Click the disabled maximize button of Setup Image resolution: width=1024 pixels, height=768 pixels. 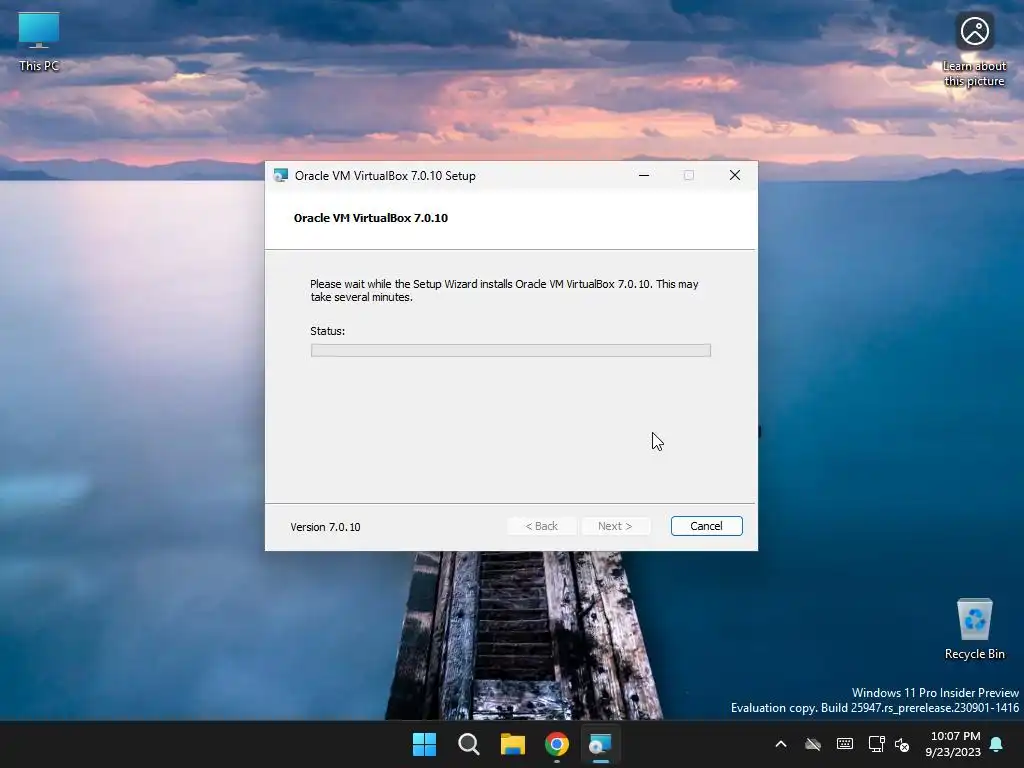point(689,175)
